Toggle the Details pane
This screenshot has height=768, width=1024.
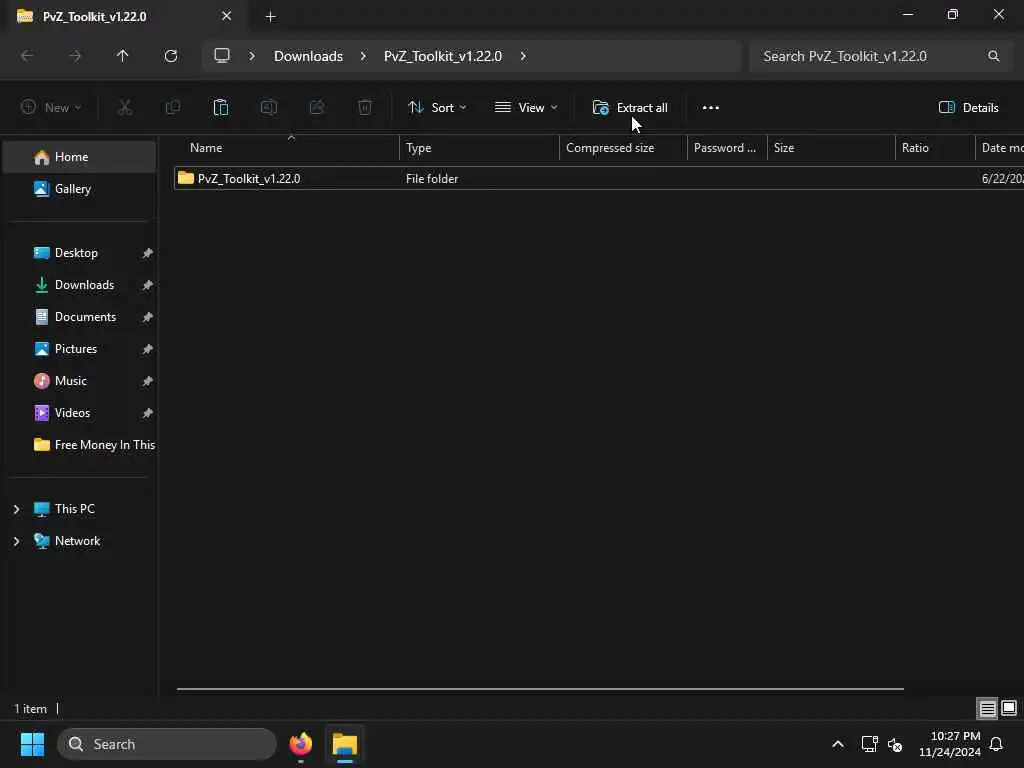pos(968,108)
